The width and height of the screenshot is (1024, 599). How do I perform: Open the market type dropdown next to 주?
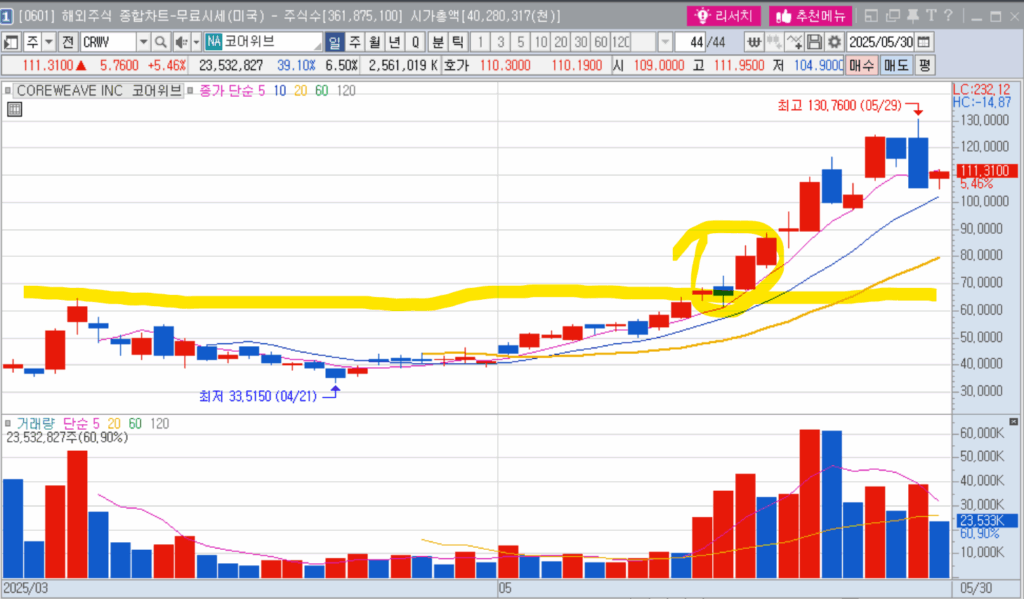[49, 42]
